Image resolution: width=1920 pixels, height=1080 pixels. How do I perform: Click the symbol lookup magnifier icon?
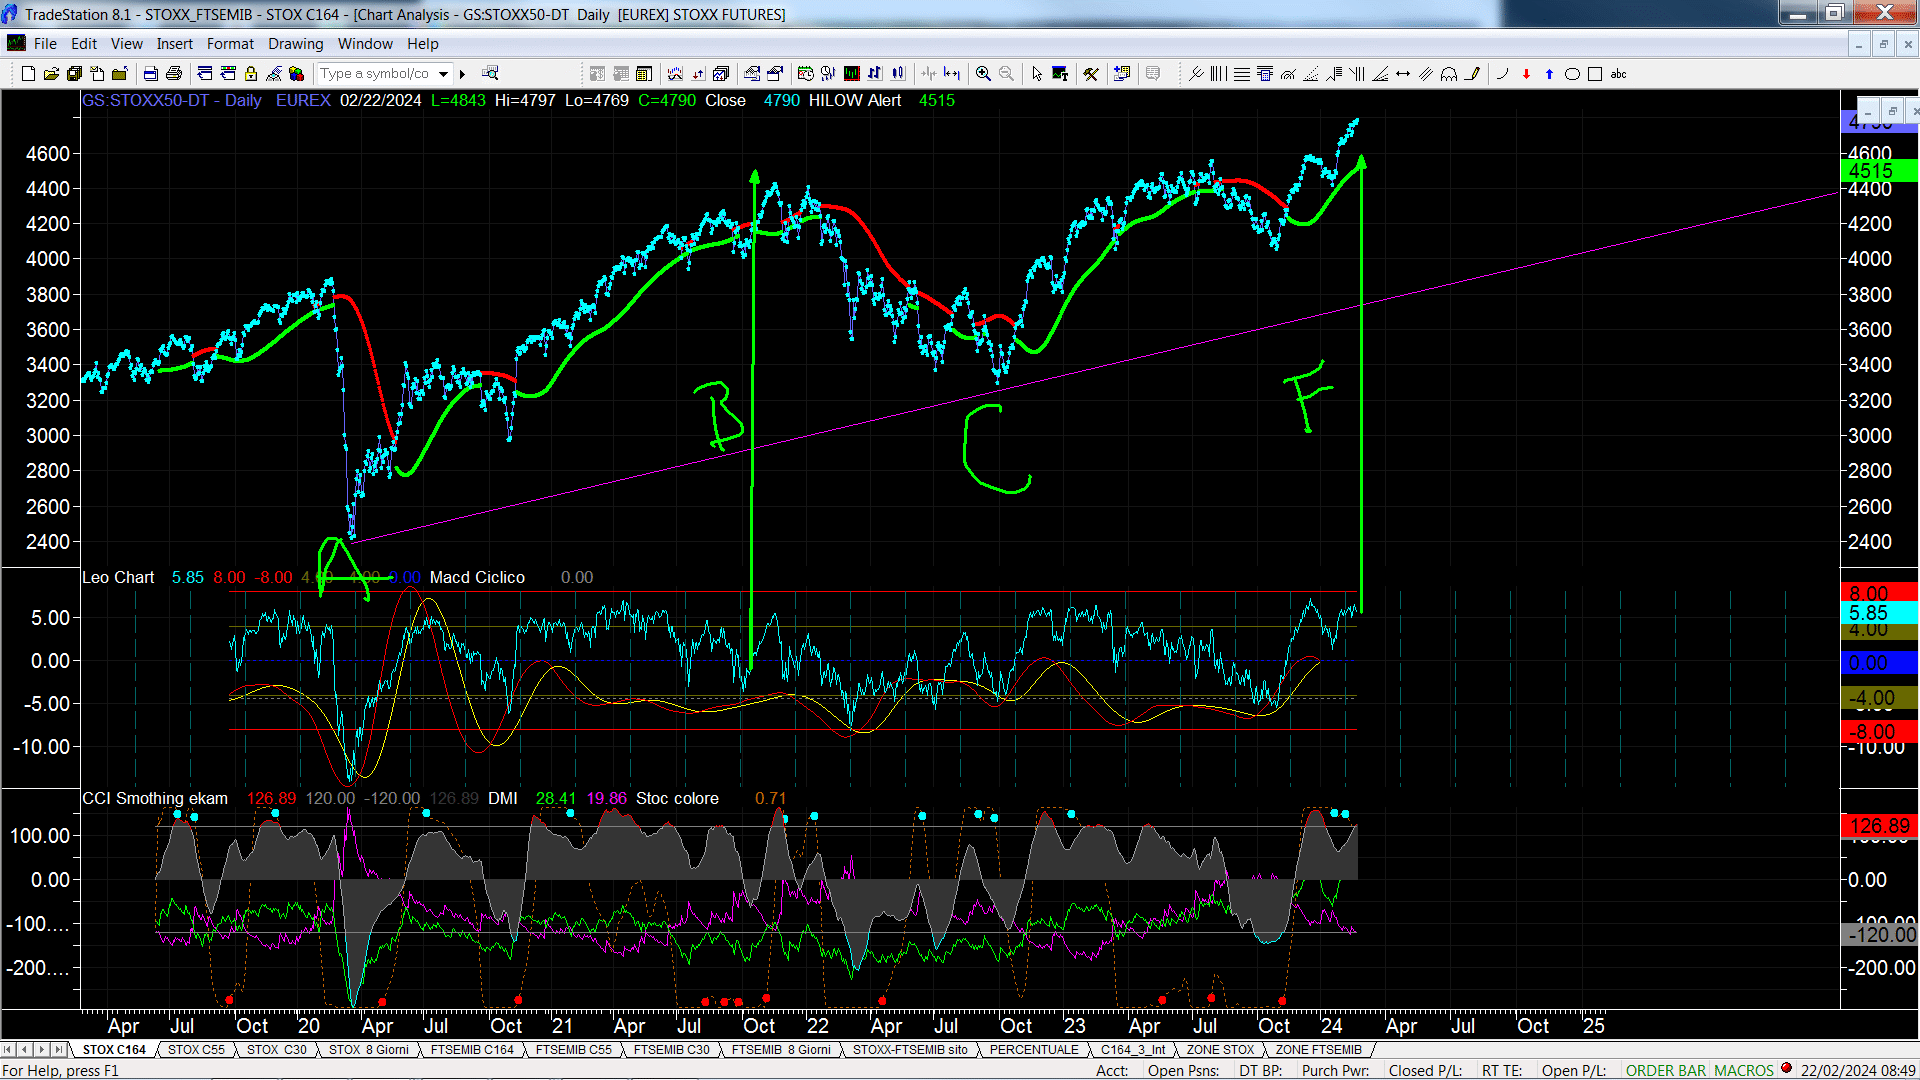pyautogui.click(x=490, y=73)
